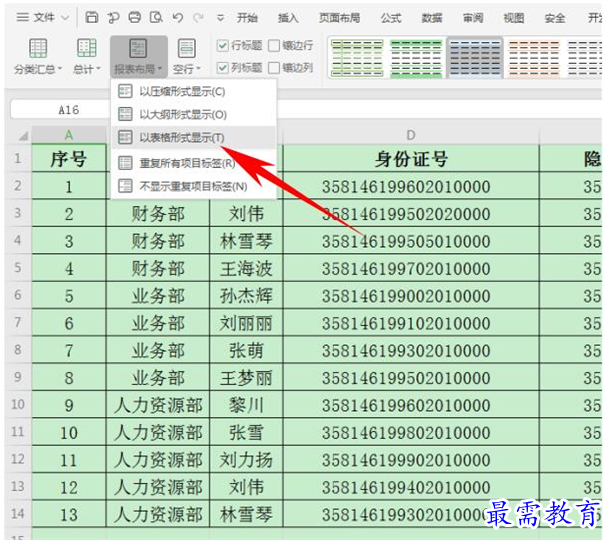Expand the quick access toolbar customize arrow
This screenshot has height=545, width=608.
(x=220, y=18)
